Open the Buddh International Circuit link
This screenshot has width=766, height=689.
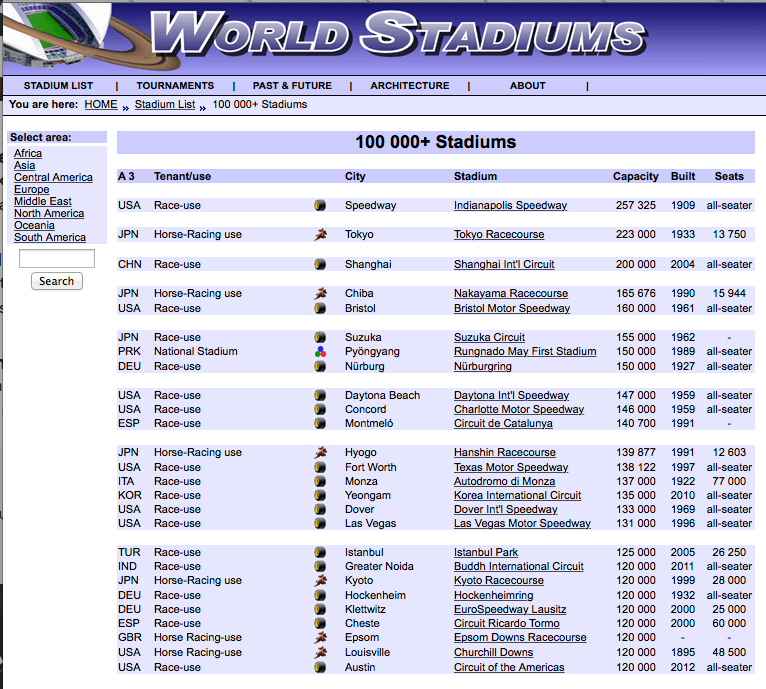pyautogui.click(x=519, y=566)
